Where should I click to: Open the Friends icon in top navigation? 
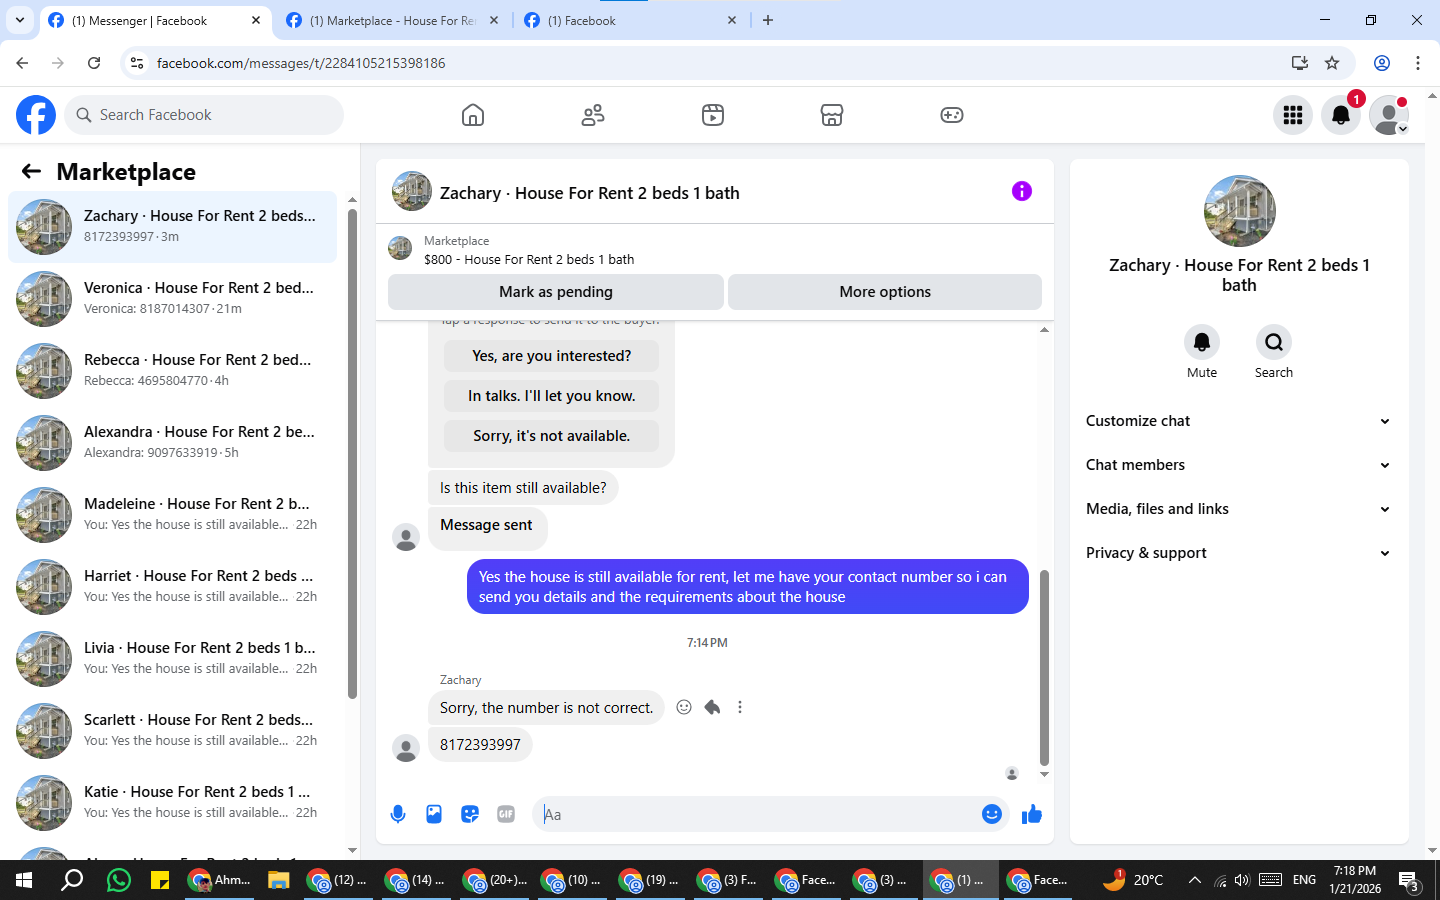tap(593, 115)
